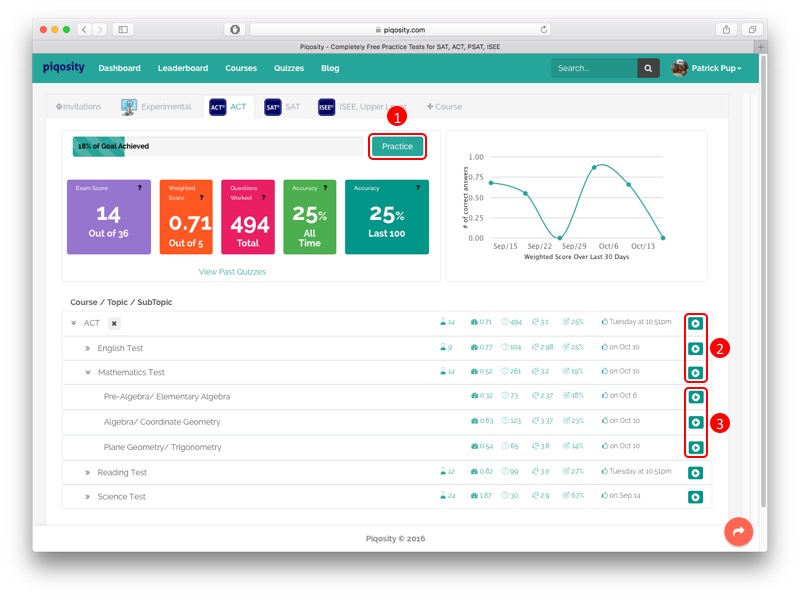Start Science Test practice play icon
This screenshot has height=600, width=800.
(695, 497)
